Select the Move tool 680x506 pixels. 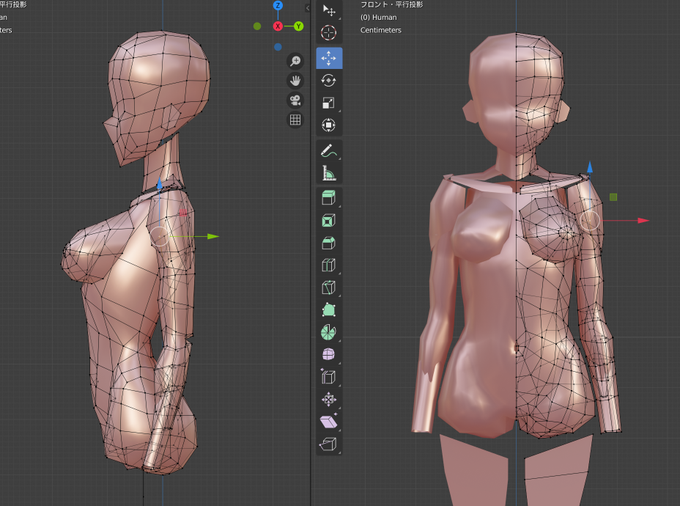click(x=329, y=58)
